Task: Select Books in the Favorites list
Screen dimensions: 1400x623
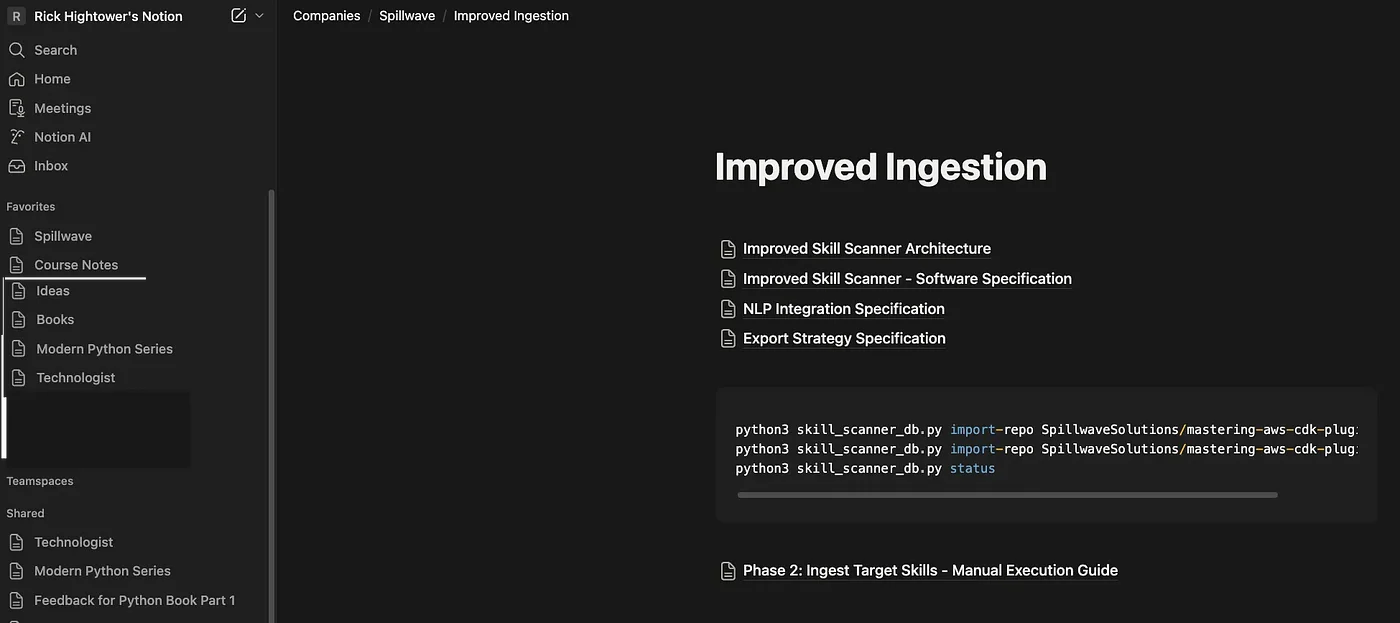Action: pyautogui.click(x=54, y=318)
